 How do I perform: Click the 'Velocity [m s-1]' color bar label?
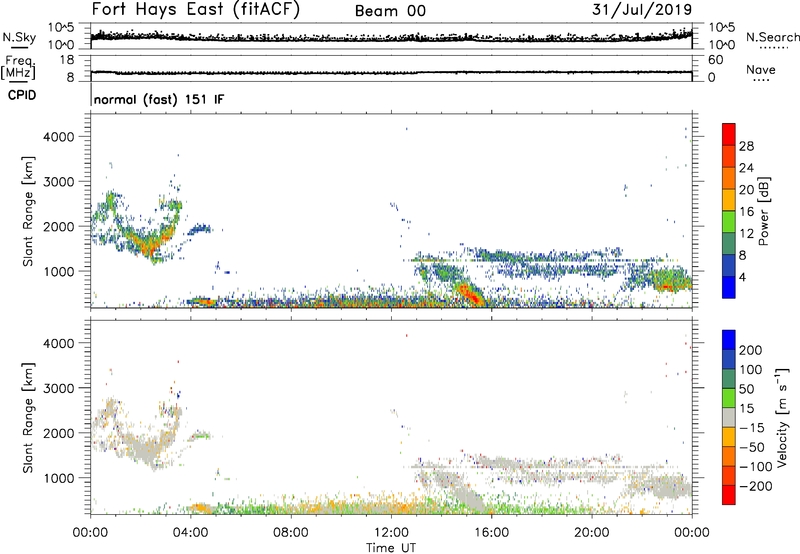(782, 417)
